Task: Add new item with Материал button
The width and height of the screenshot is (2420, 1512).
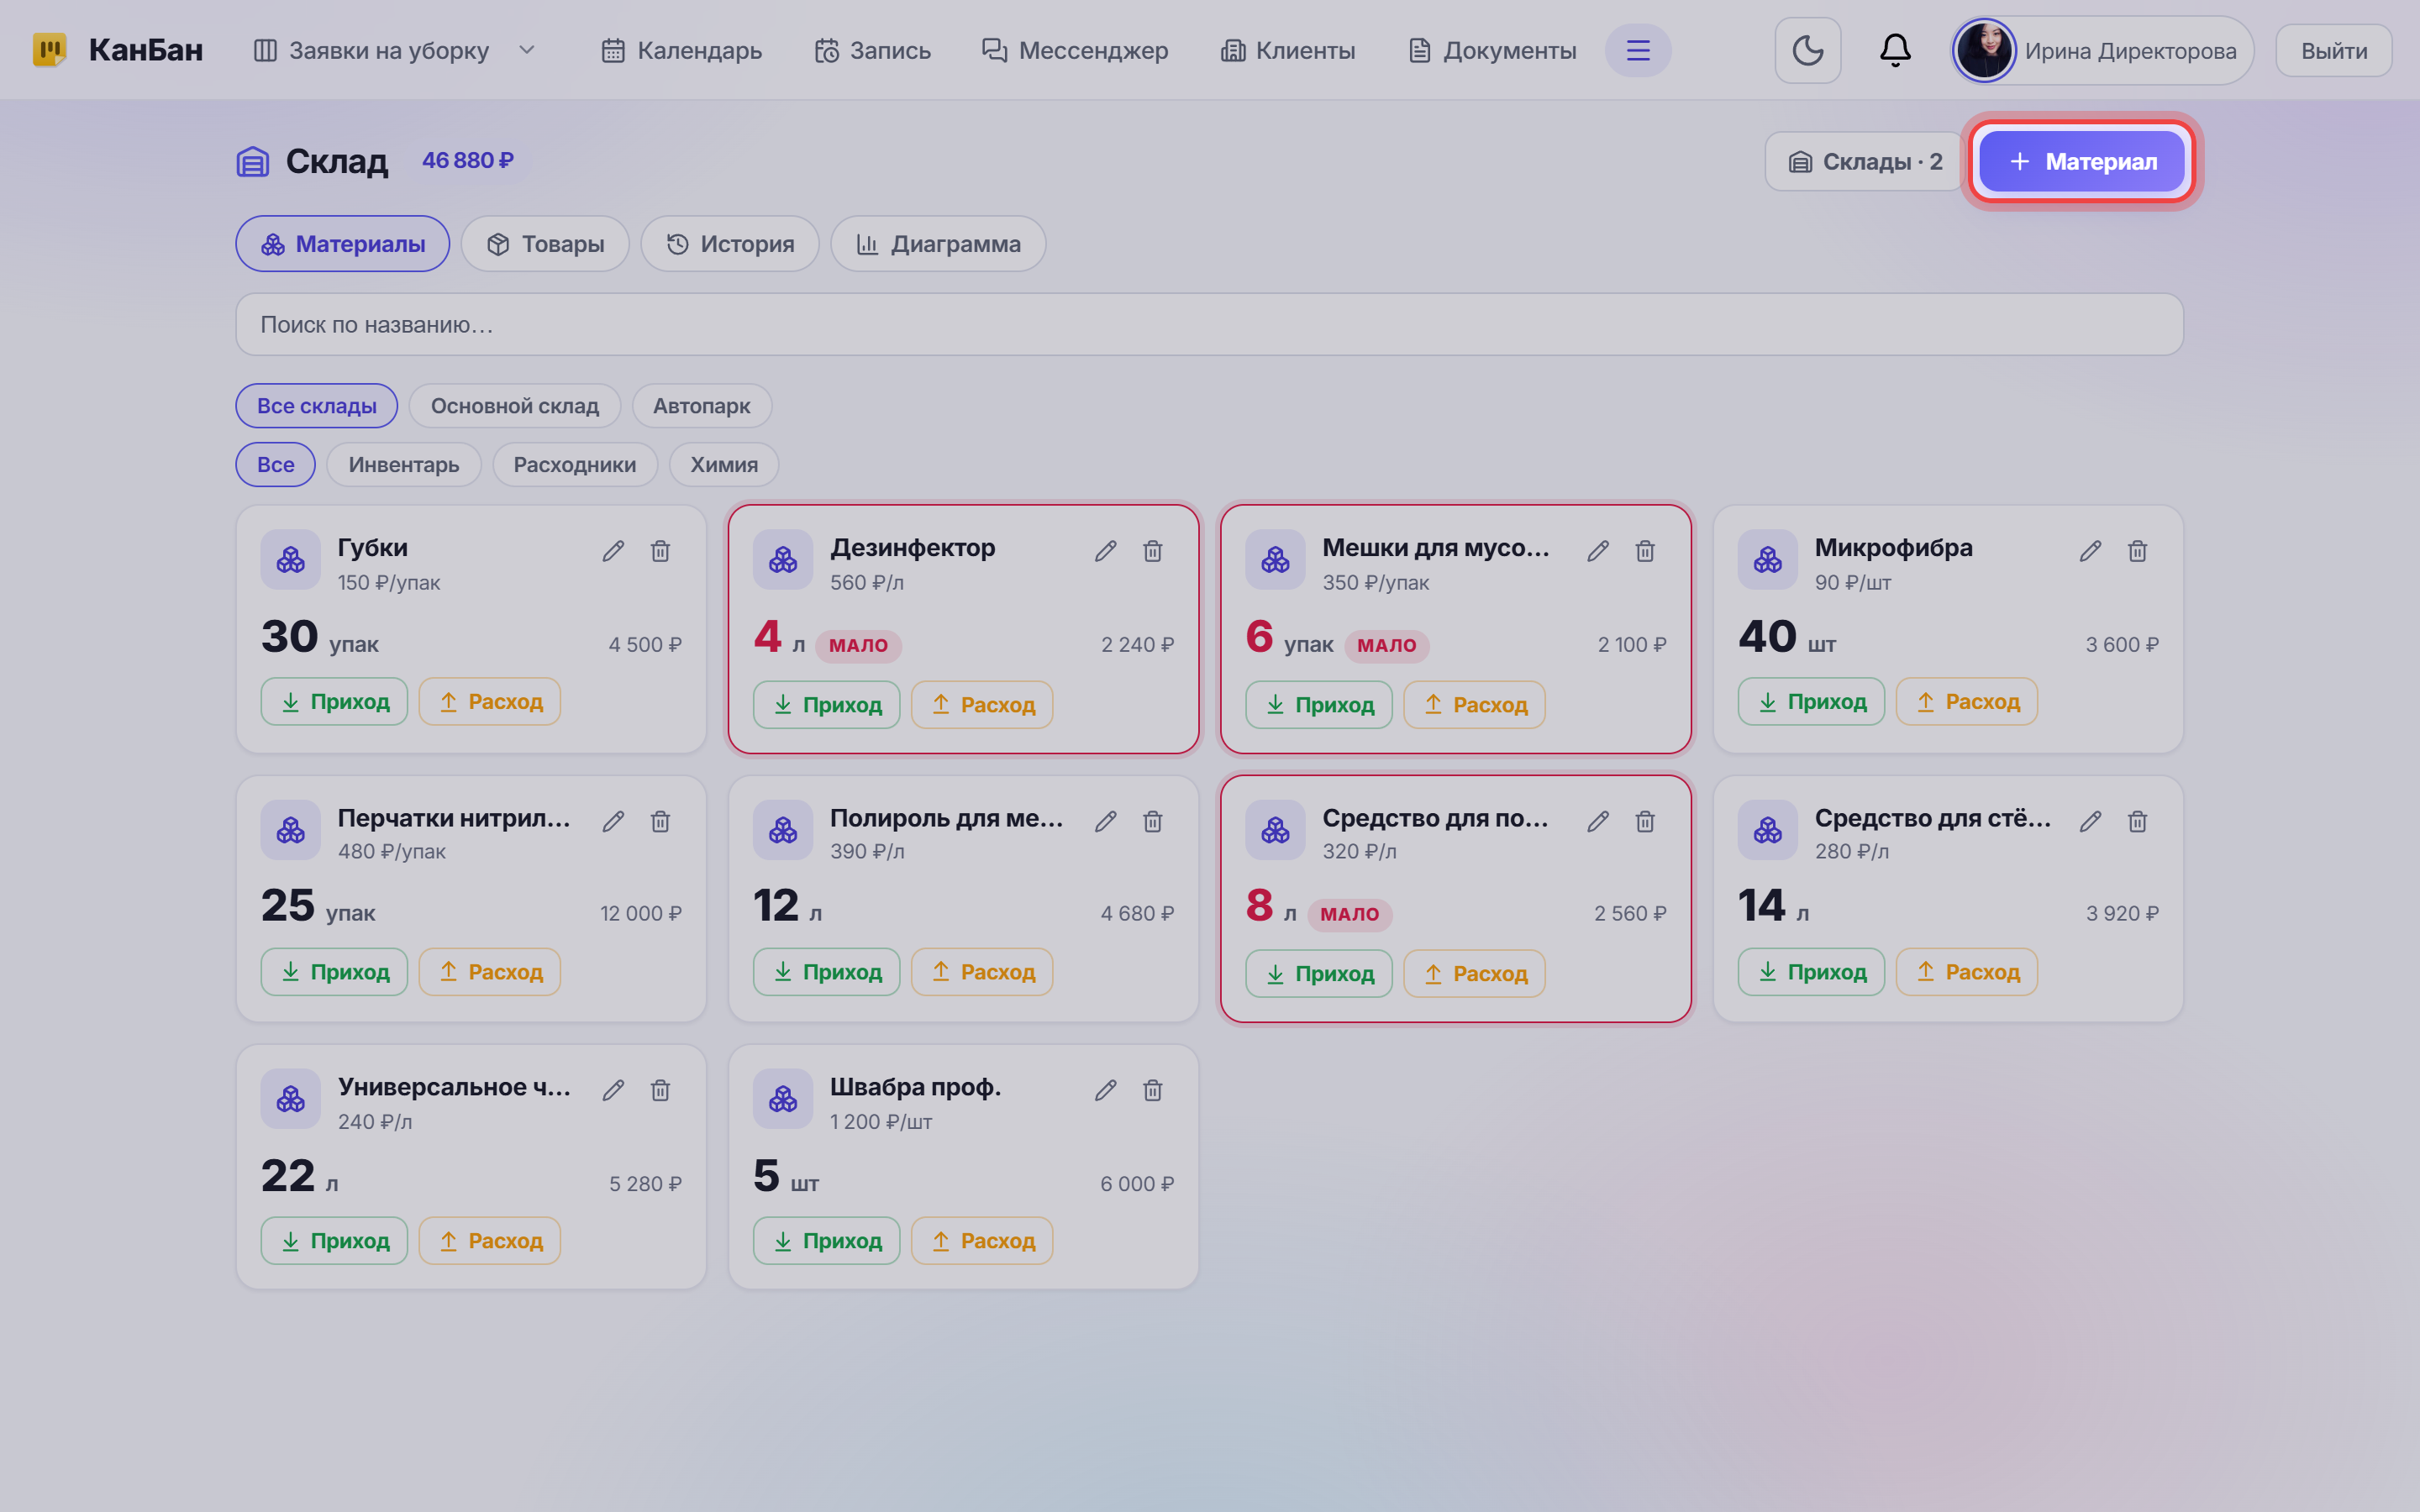Action: pos(2081,161)
